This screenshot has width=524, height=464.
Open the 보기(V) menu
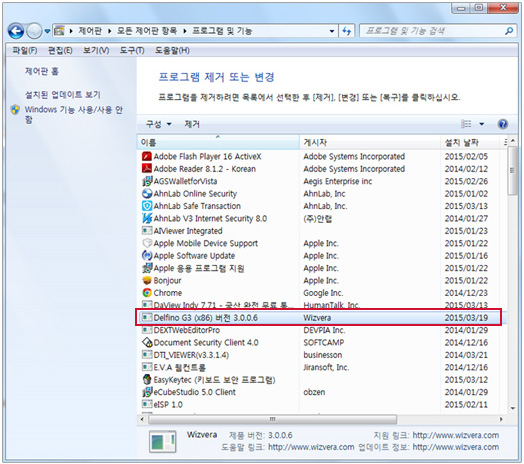click(96, 50)
